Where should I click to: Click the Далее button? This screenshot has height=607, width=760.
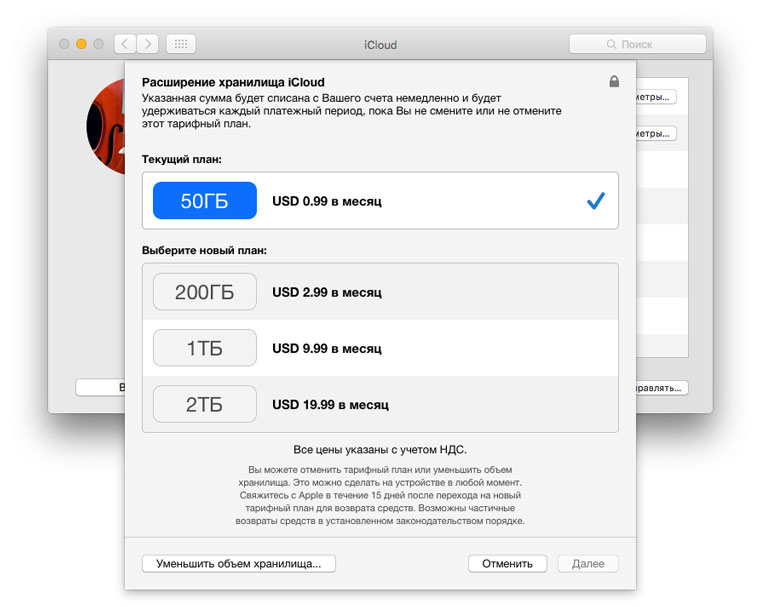(588, 564)
